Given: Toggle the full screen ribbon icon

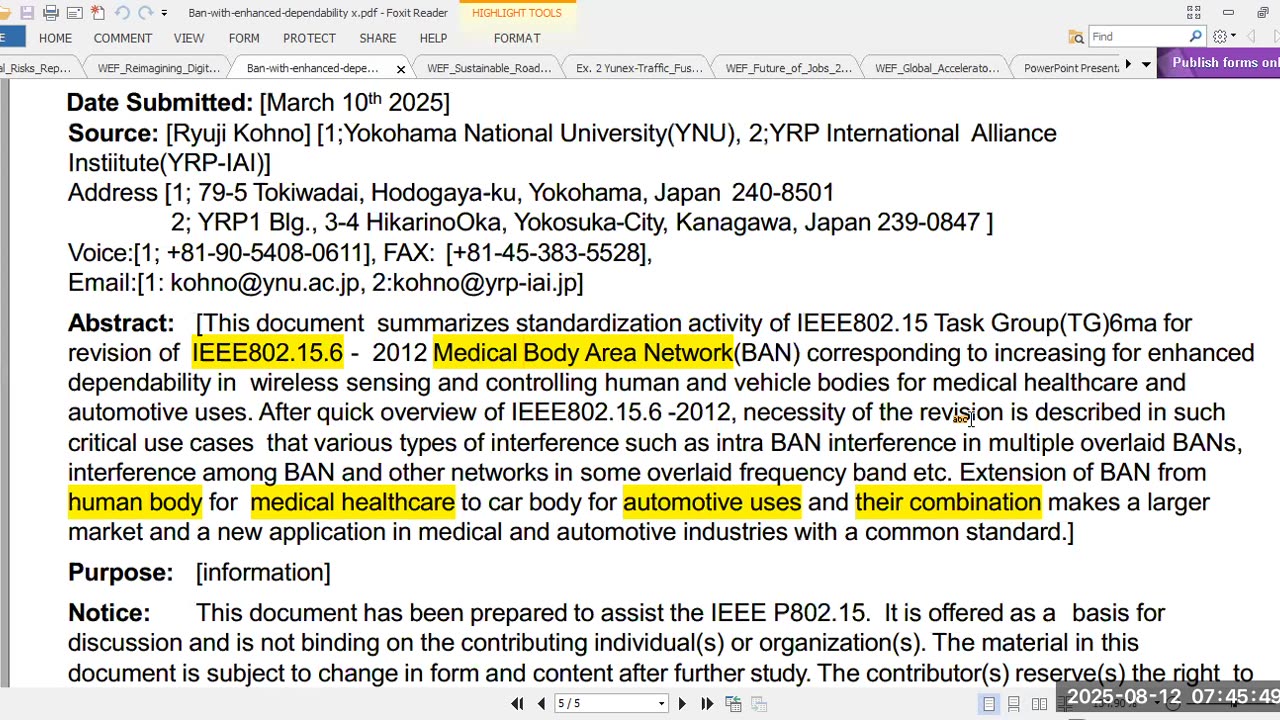Looking at the screenshot, I should (1193, 12).
